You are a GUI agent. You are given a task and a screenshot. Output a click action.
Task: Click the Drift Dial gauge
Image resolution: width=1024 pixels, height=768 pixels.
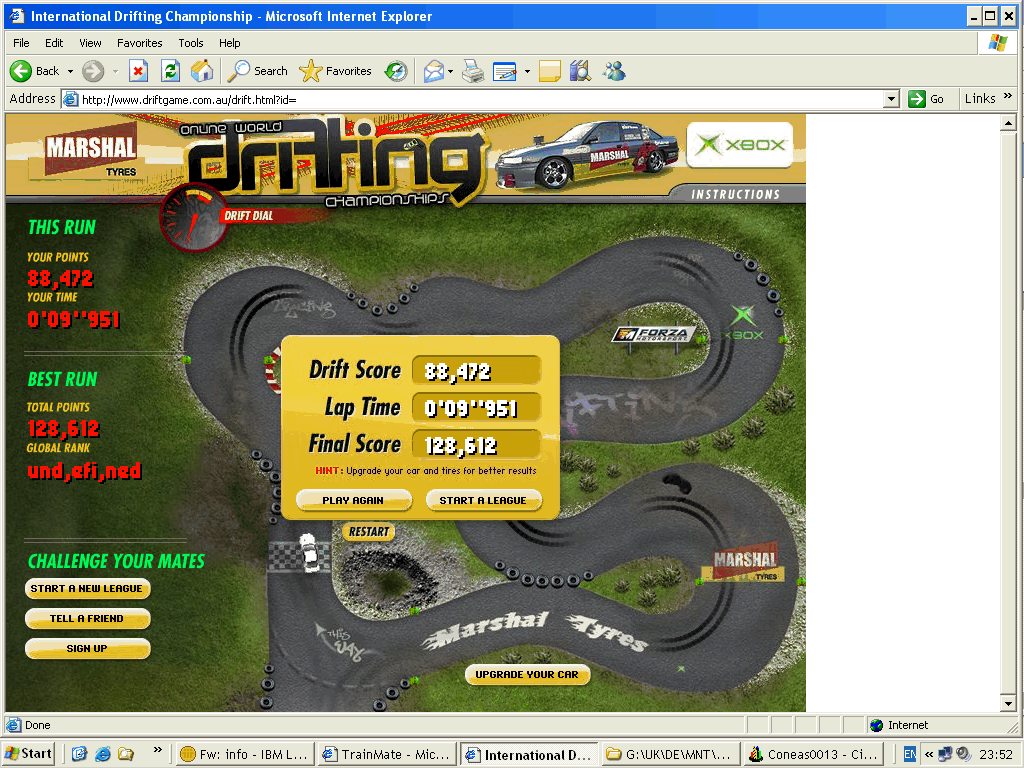click(x=193, y=218)
